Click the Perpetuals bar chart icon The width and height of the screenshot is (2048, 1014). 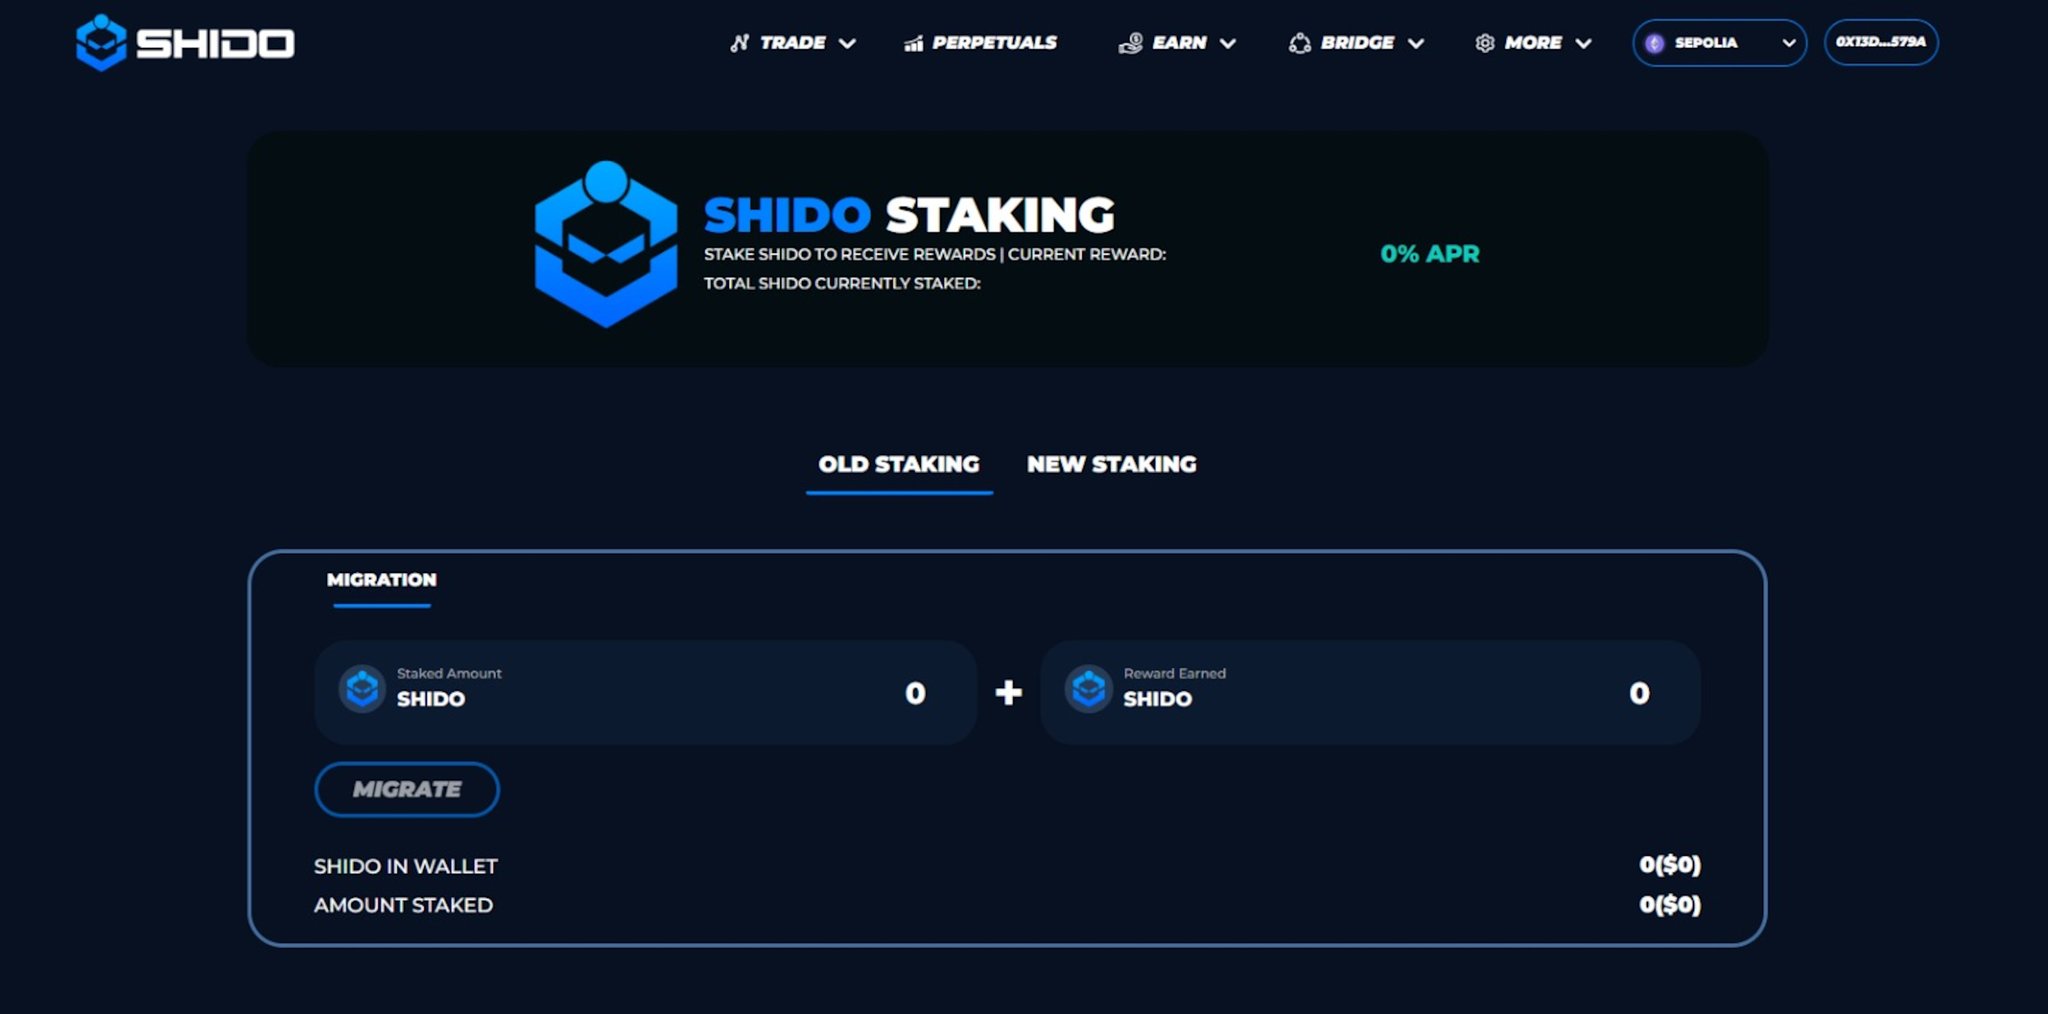coord(913,43)
